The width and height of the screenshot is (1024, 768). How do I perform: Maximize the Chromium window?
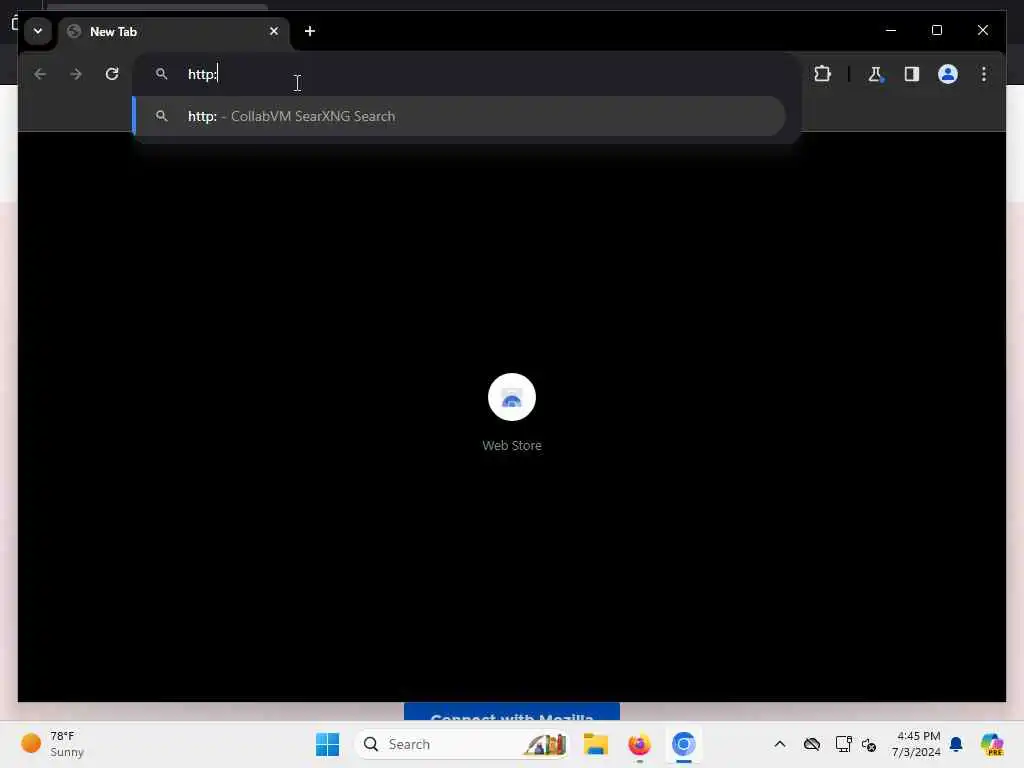click(936, 30)
